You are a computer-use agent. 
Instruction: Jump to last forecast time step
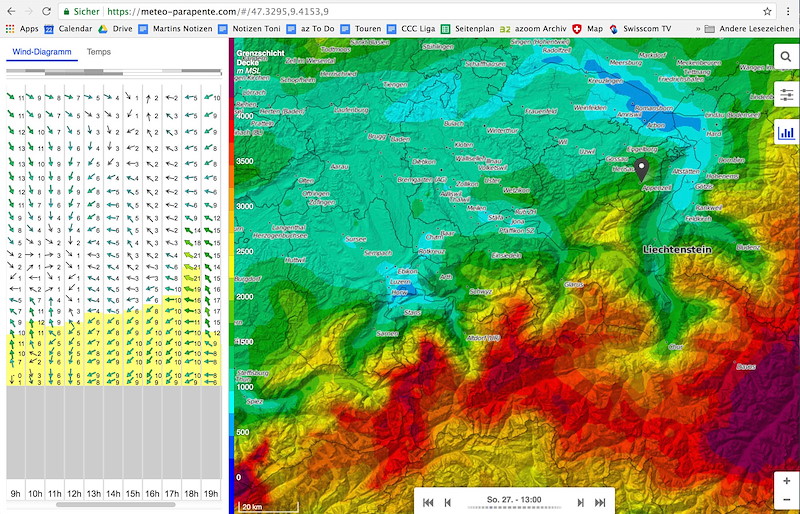tap(600, 503)
